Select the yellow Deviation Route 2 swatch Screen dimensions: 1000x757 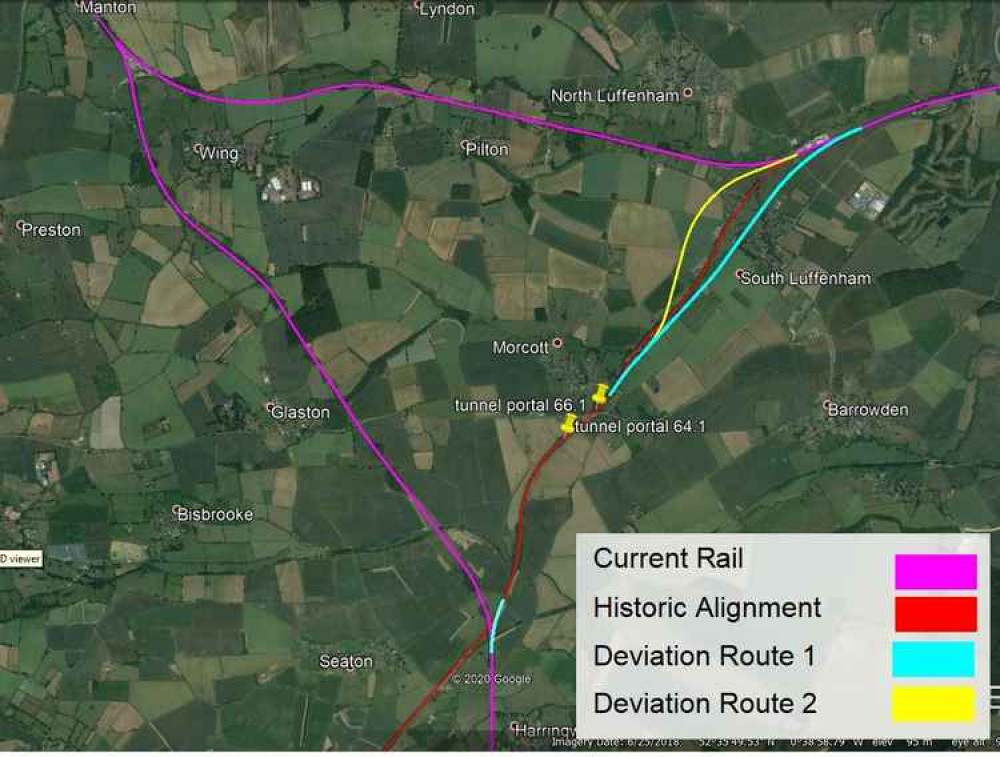click(x=934, y=704)
